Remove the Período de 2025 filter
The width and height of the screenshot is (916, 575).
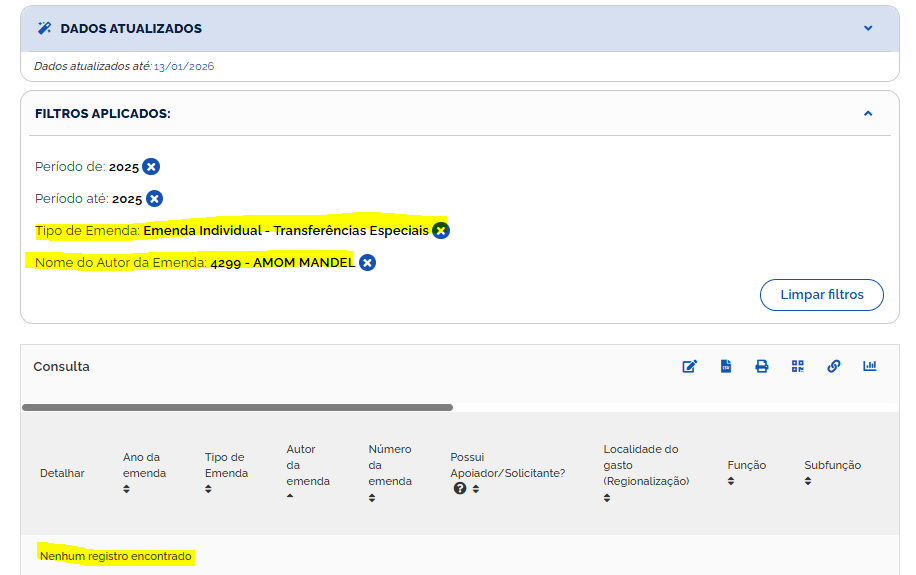click(151, 167)
